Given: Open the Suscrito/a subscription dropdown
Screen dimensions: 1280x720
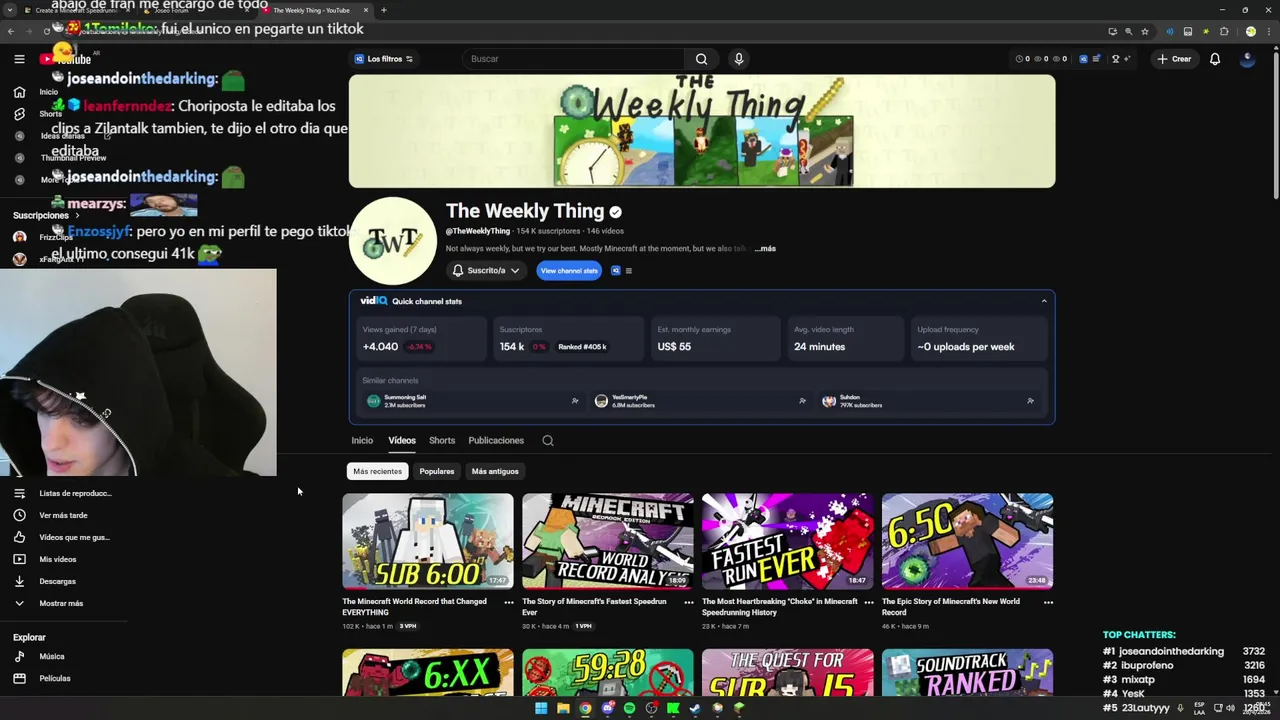Looking at the screenshot, I should [x=486, y=270].
